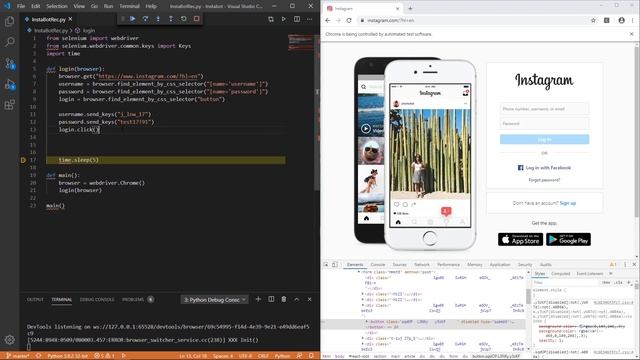Step over in debug toolbar
The width and height of the screenshot is (640, 360).
(x=145, y=19)
